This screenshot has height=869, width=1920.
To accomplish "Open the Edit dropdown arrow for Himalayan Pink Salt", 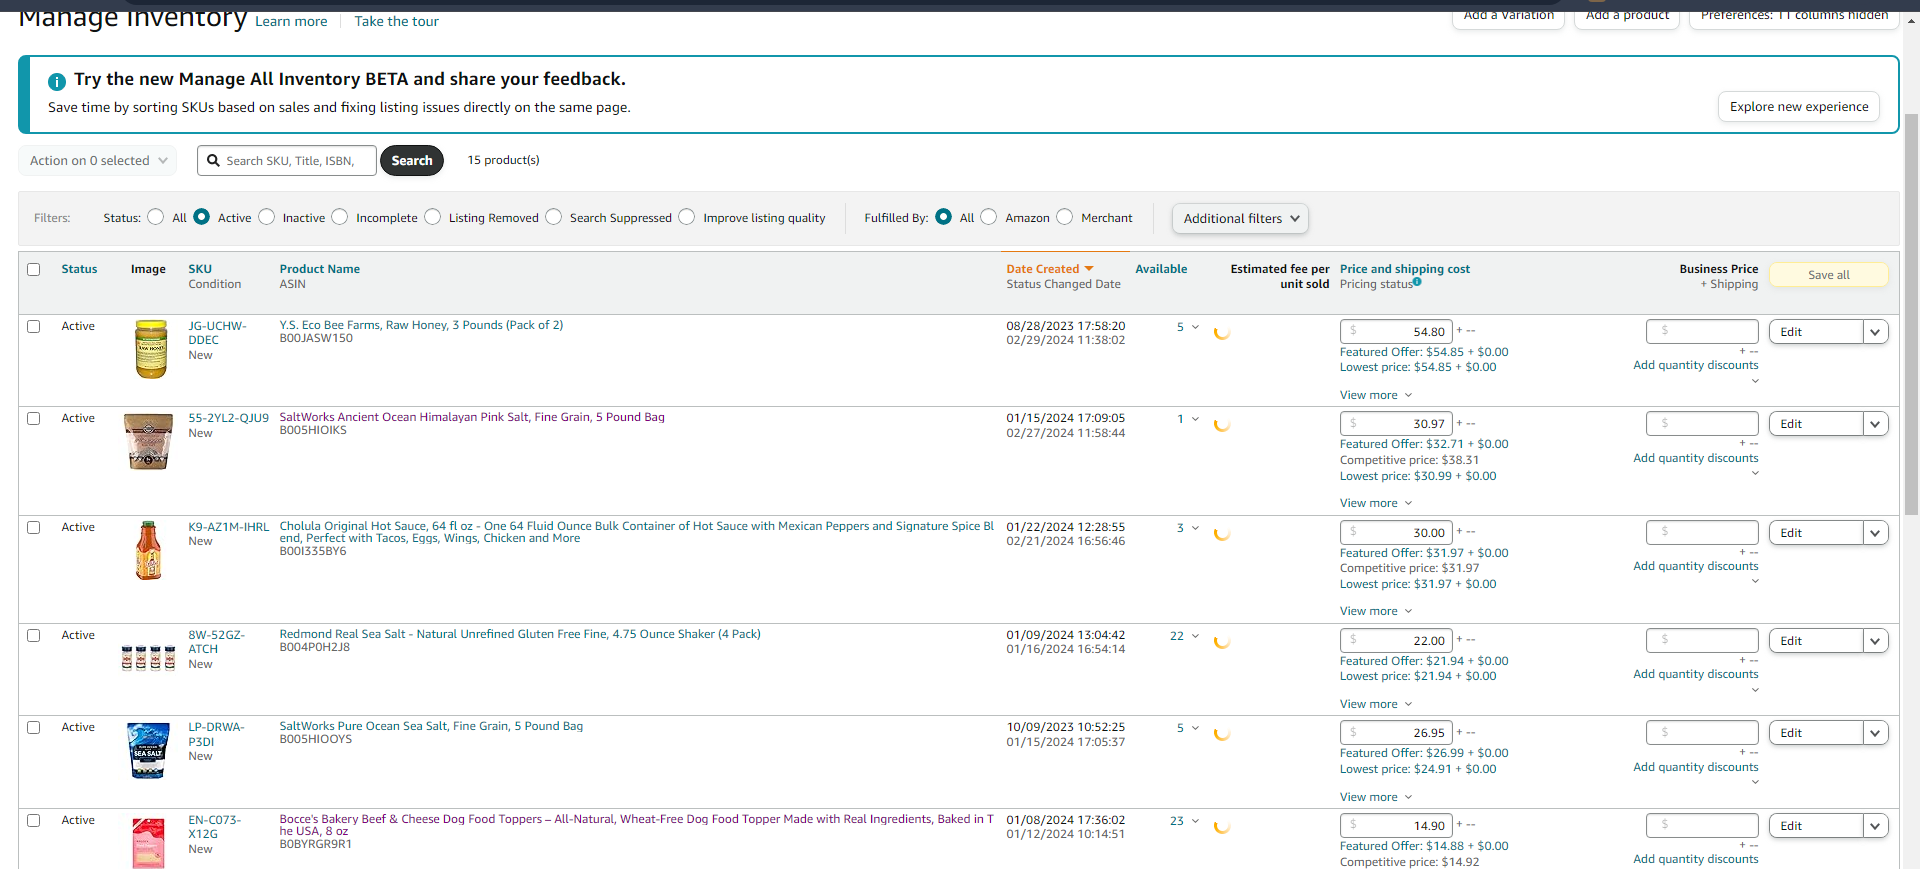I will click(x=1875, y=424).
